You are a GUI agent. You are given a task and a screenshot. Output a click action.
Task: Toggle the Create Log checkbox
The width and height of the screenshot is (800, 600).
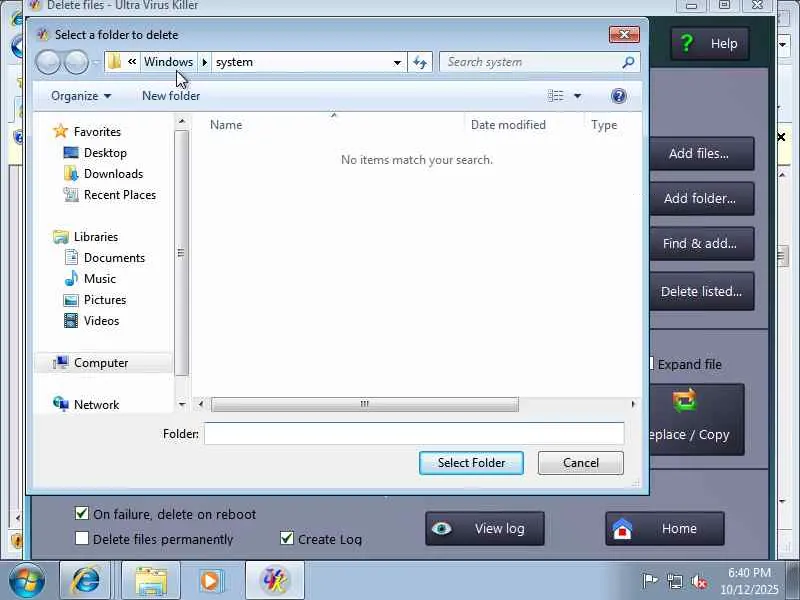[x=287, y=538]
